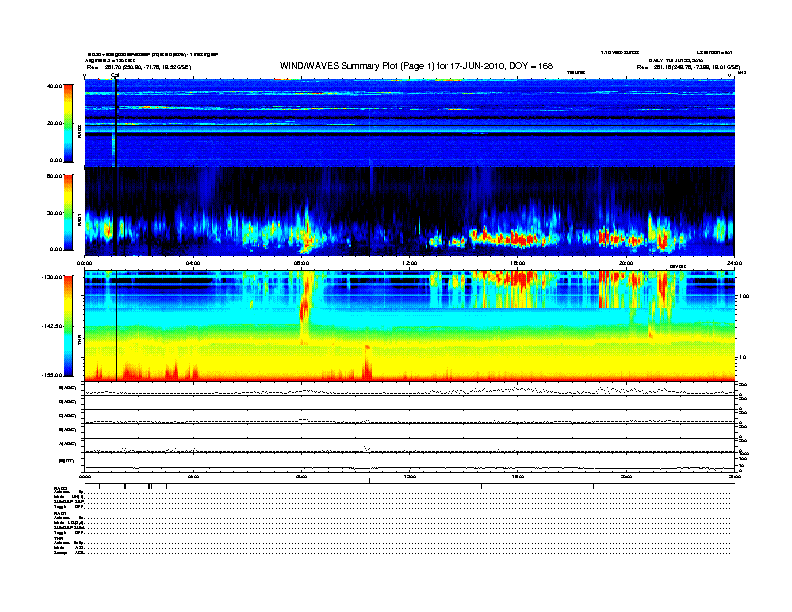Click the RAD1 heading in the status table

[60, 514]
